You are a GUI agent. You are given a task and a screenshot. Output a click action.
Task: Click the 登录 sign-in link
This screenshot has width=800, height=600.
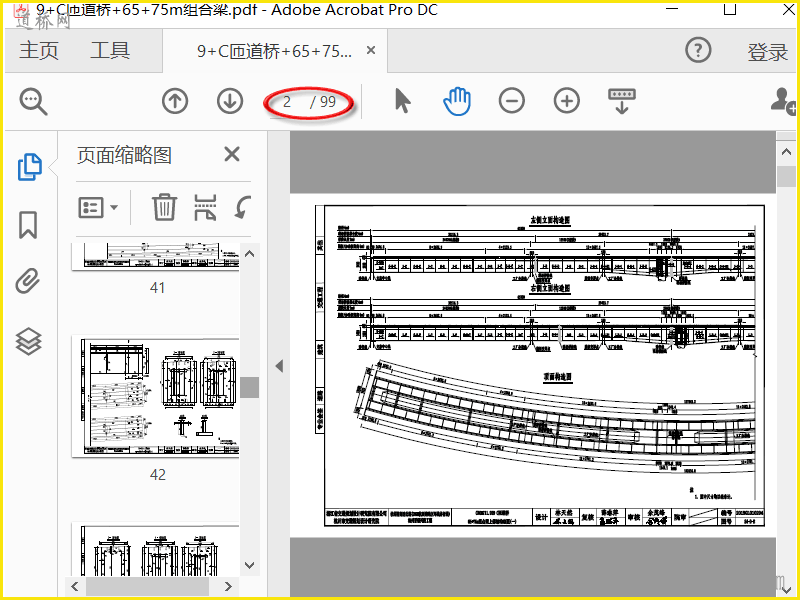coord(767,52)
